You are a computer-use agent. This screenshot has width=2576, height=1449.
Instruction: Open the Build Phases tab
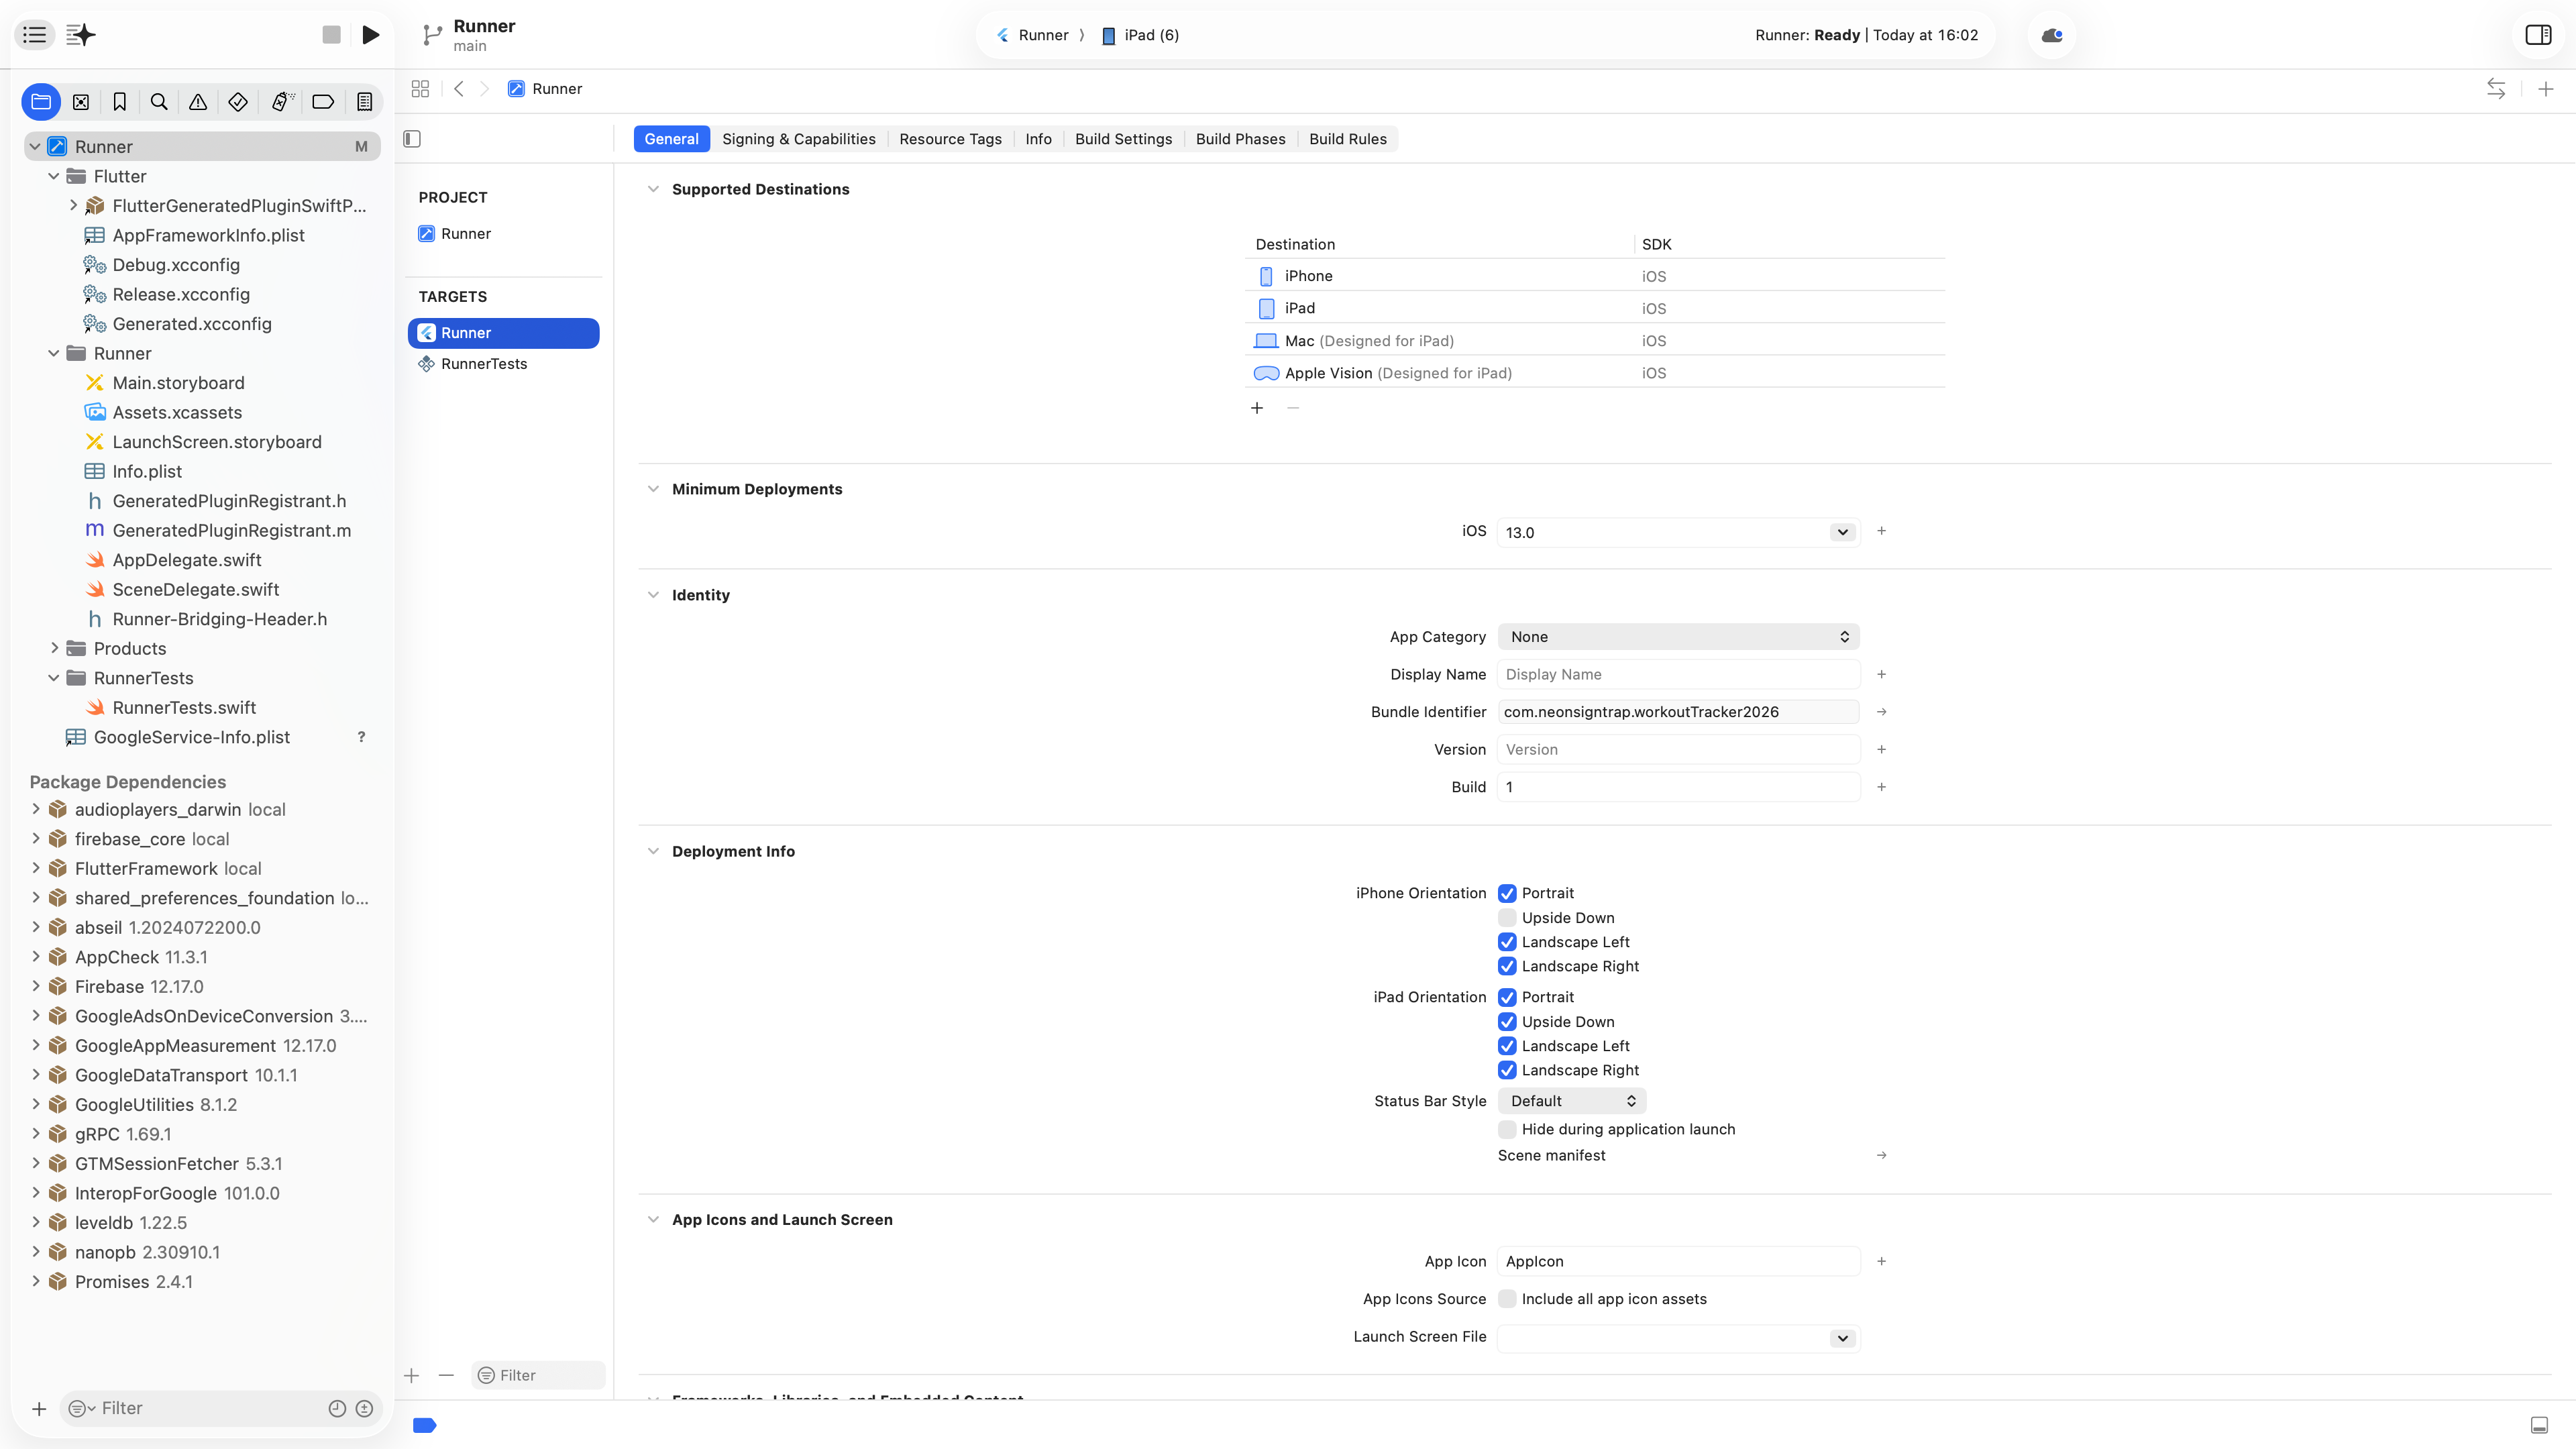(x=1240, y=139)
